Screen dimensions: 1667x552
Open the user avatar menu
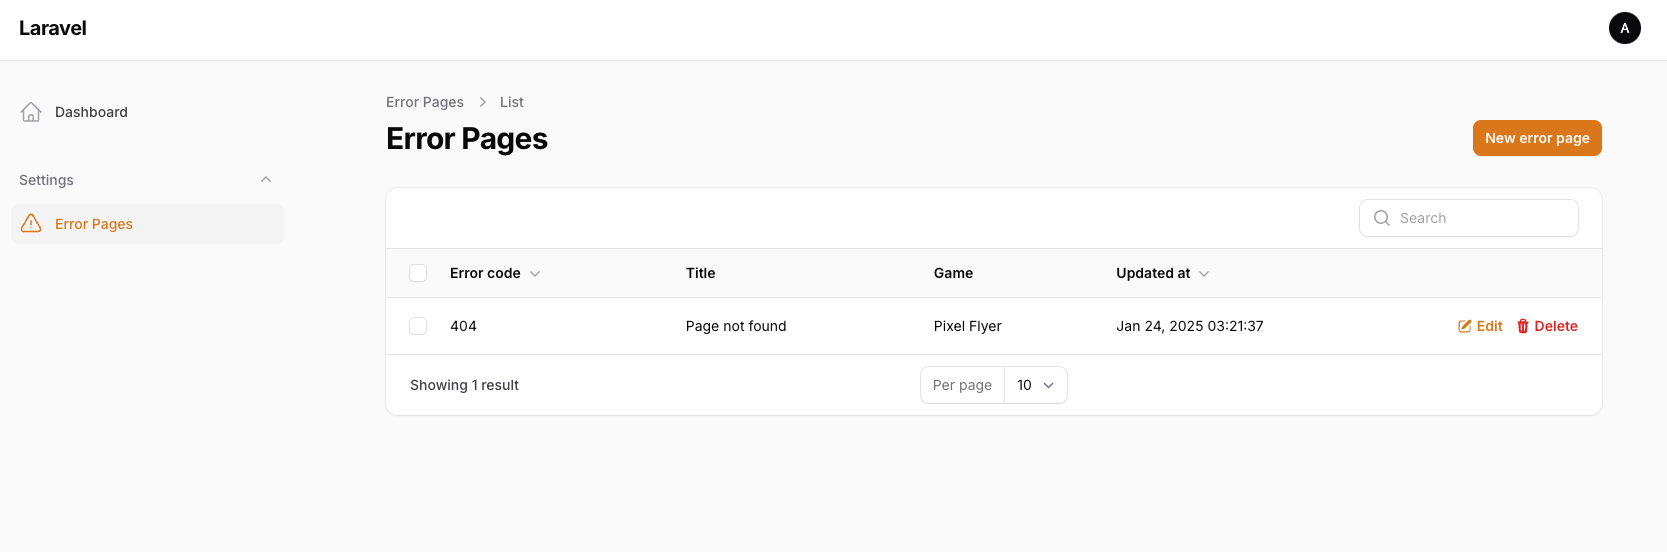(x=1624, y=28)
